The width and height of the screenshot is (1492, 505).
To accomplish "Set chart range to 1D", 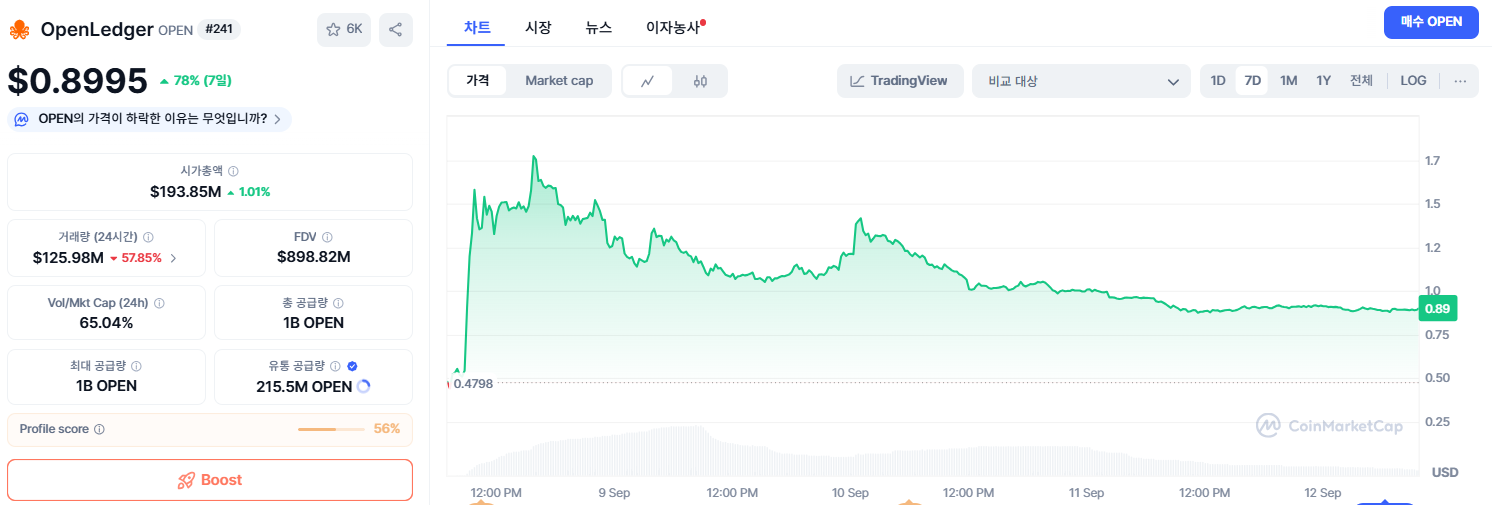I will (x=1218, y=81).
